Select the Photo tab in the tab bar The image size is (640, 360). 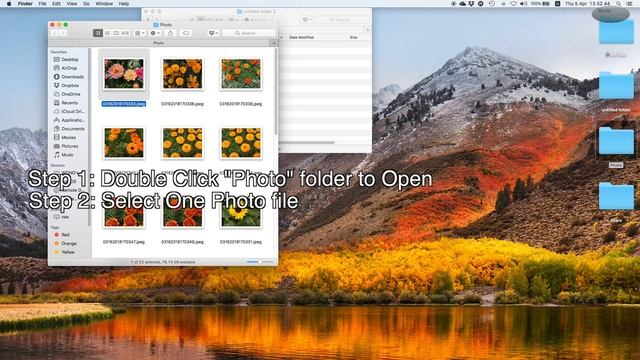click(158, 43)
